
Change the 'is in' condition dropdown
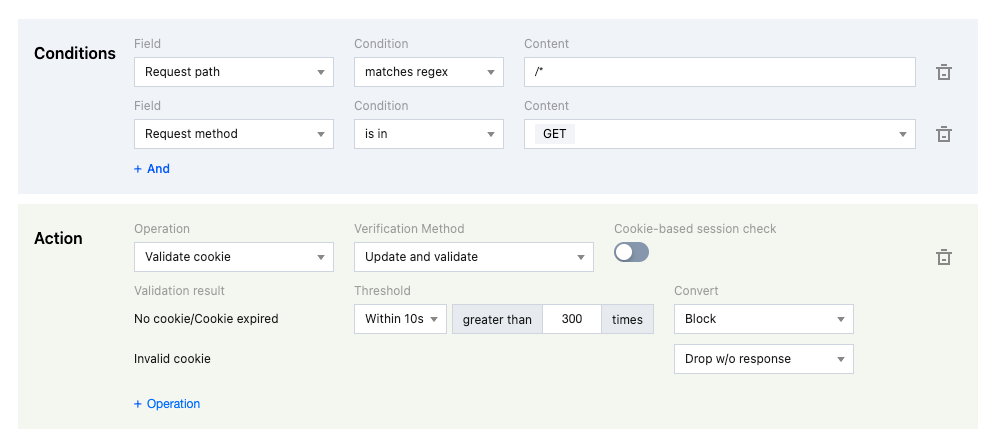429,134
